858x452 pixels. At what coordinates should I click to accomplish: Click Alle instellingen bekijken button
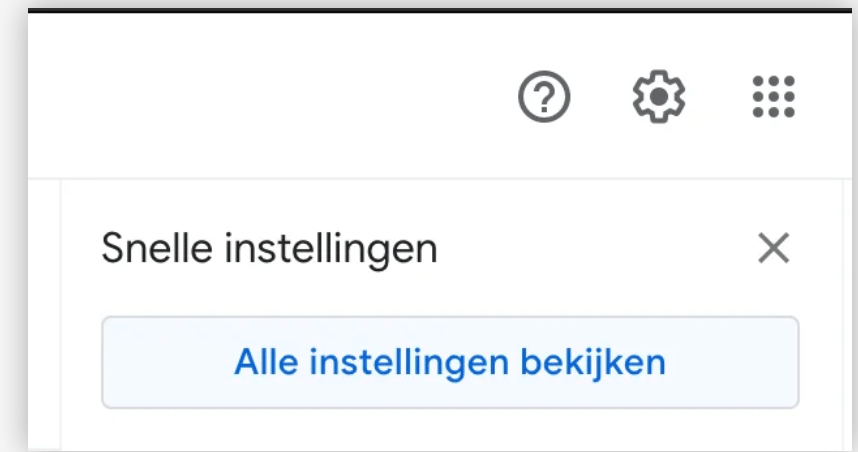pyautogui.click(x=450, y=362)
